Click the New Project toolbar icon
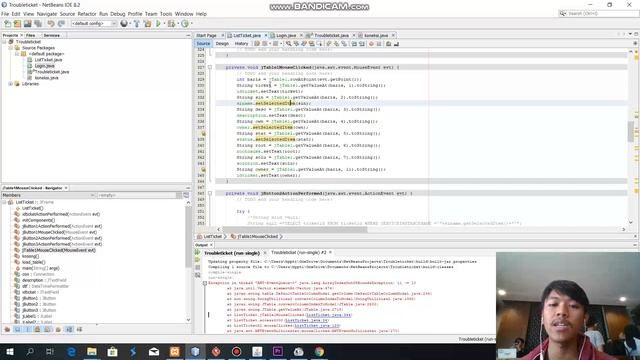This screenshot has height=360, width=640. click(x=18, y=24)
